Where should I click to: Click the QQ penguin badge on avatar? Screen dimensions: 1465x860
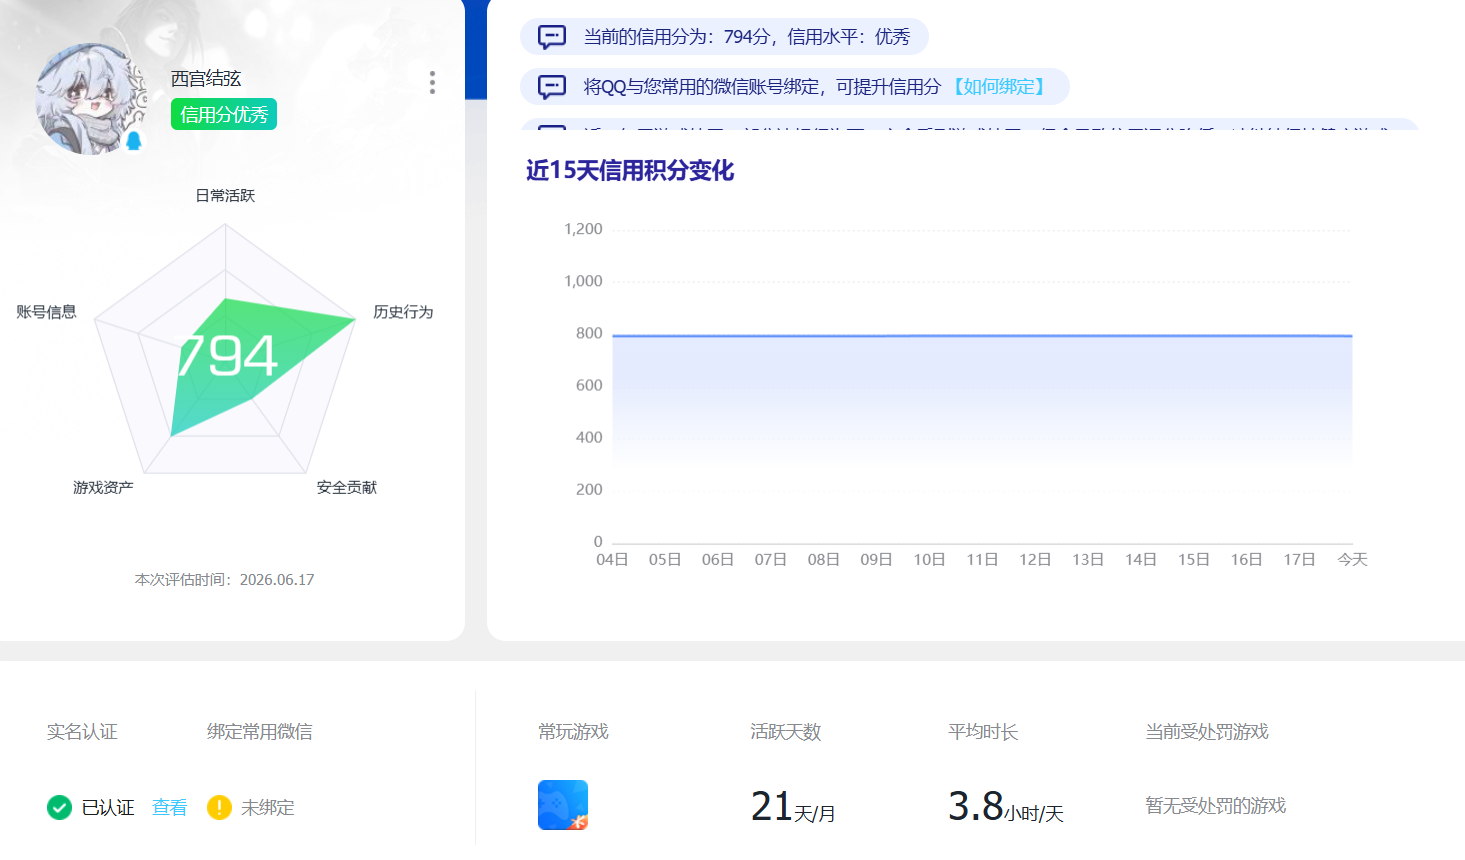tap(134, 141)
